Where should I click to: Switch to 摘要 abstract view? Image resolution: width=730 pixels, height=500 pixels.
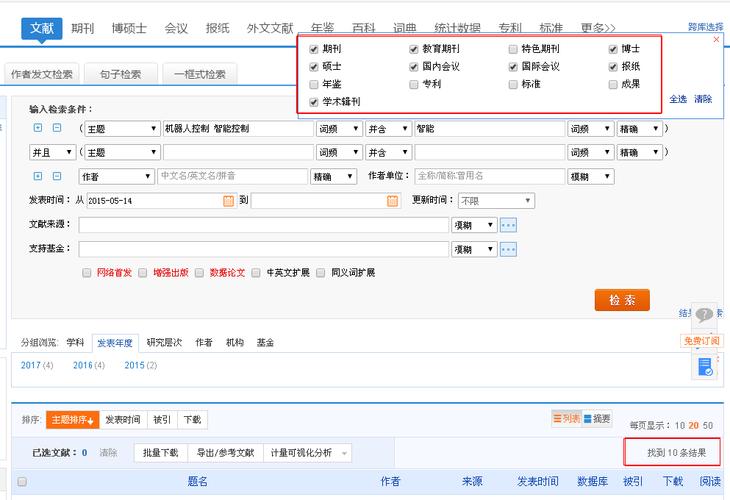tap(597, 419)
